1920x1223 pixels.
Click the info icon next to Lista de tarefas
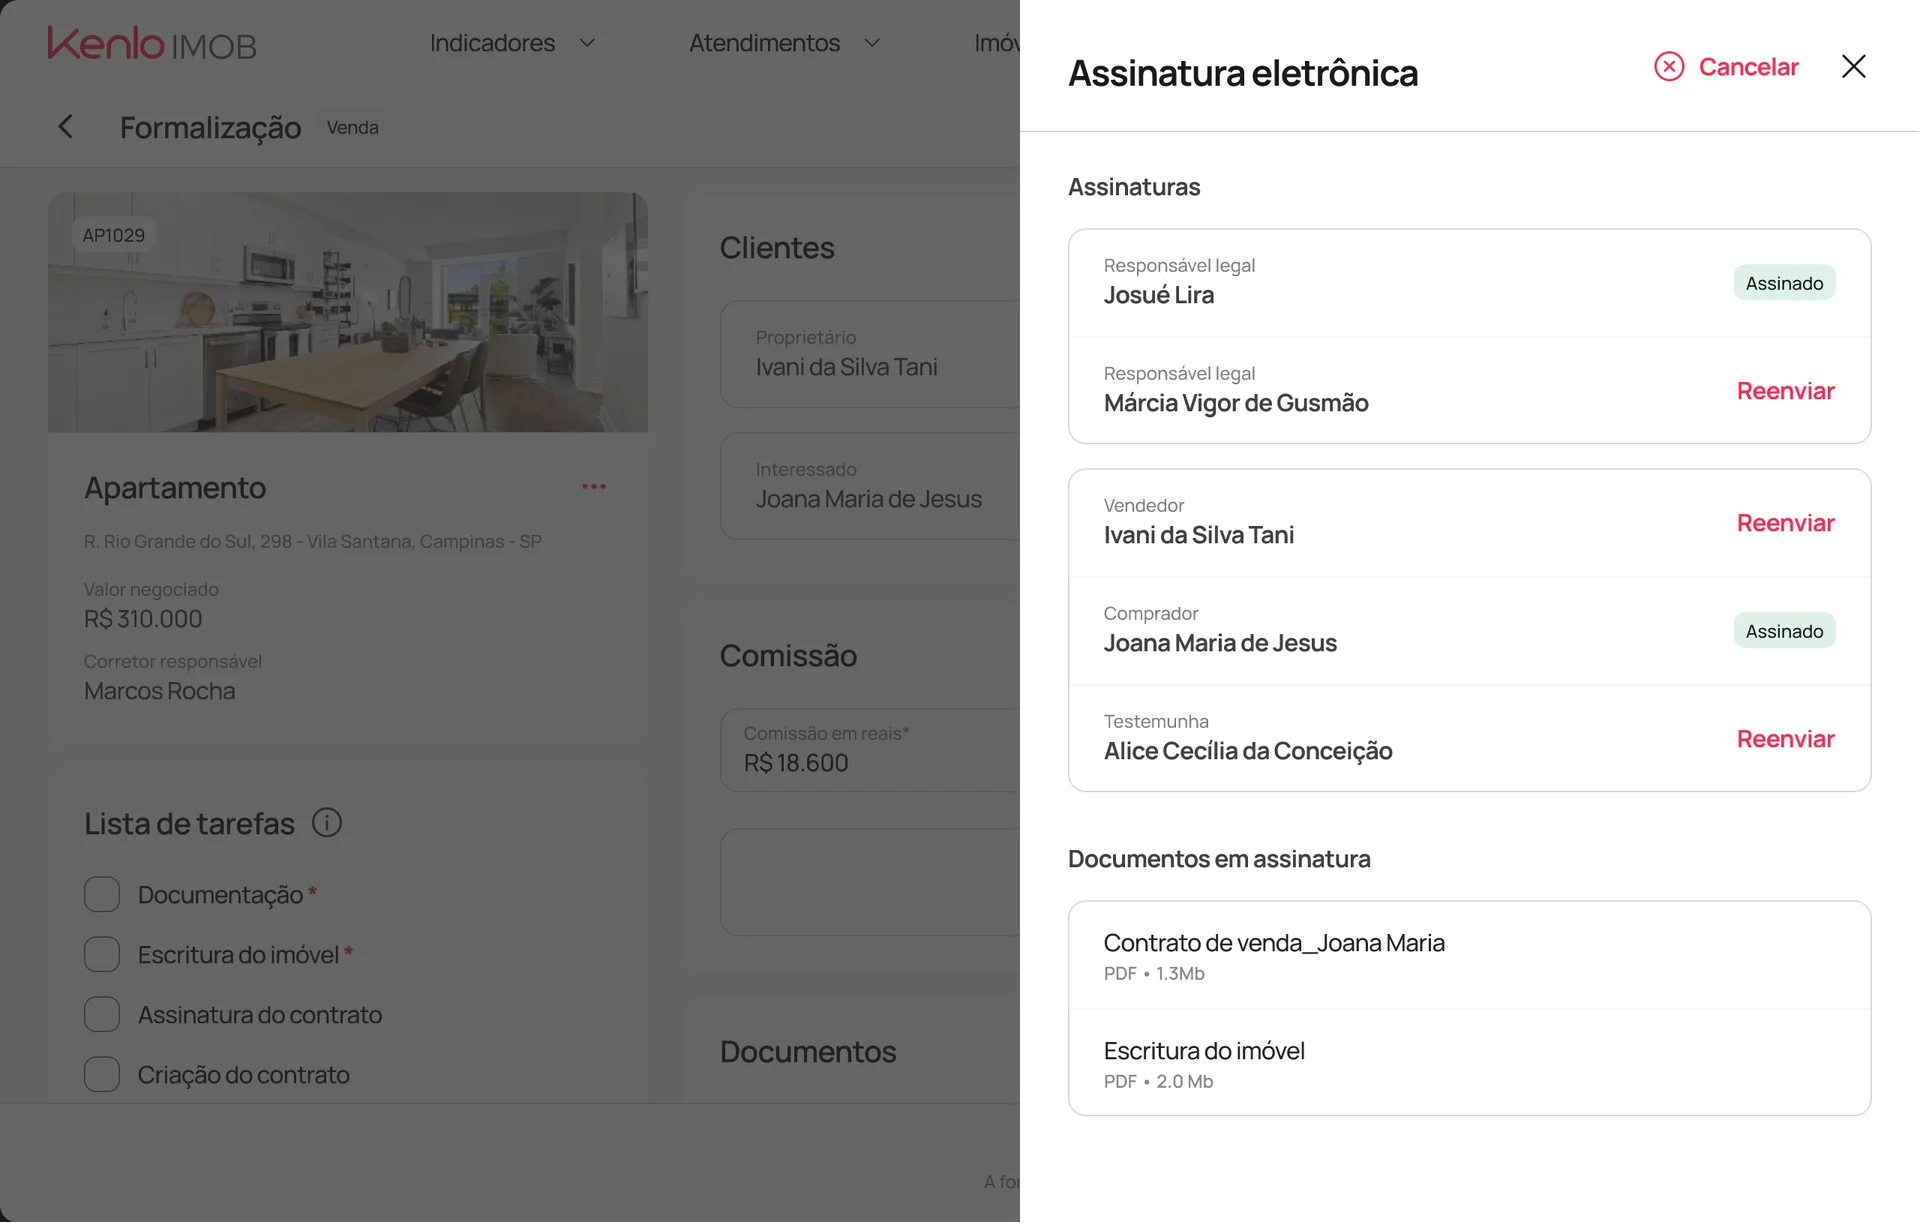click(x=326, y=823)
